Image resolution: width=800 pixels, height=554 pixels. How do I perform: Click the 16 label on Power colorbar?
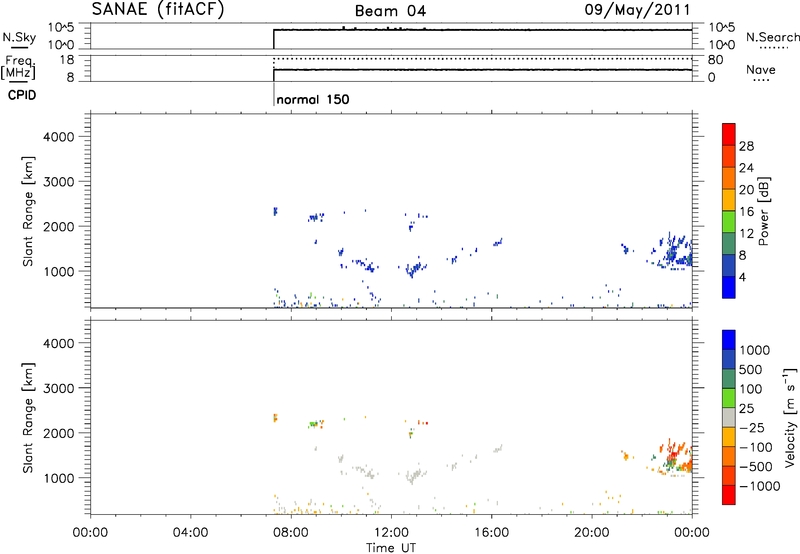(746, 212)
